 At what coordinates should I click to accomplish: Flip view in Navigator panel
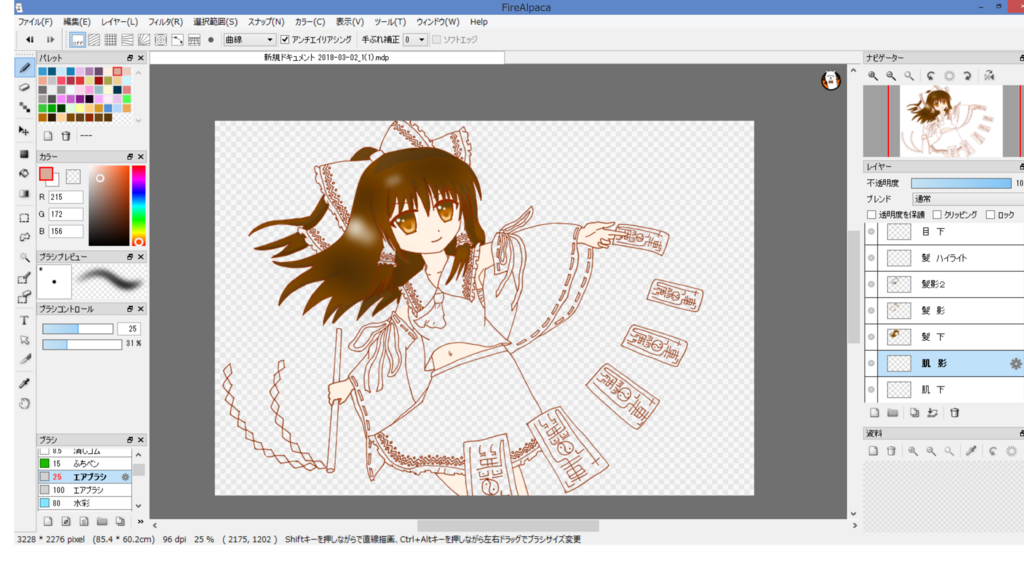click(x=989, y=76)
